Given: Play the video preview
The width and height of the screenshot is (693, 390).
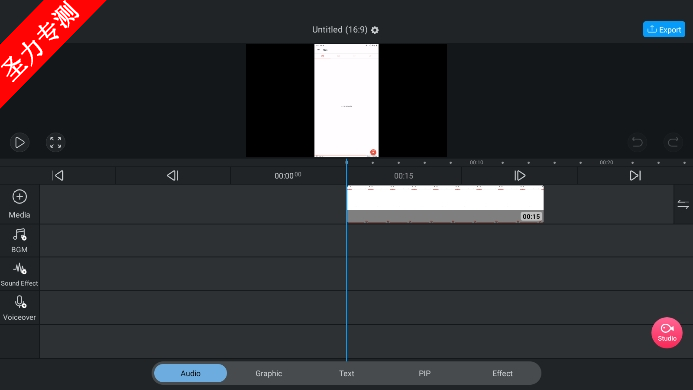Looking at the screenshot, I should tap(19, 142).
